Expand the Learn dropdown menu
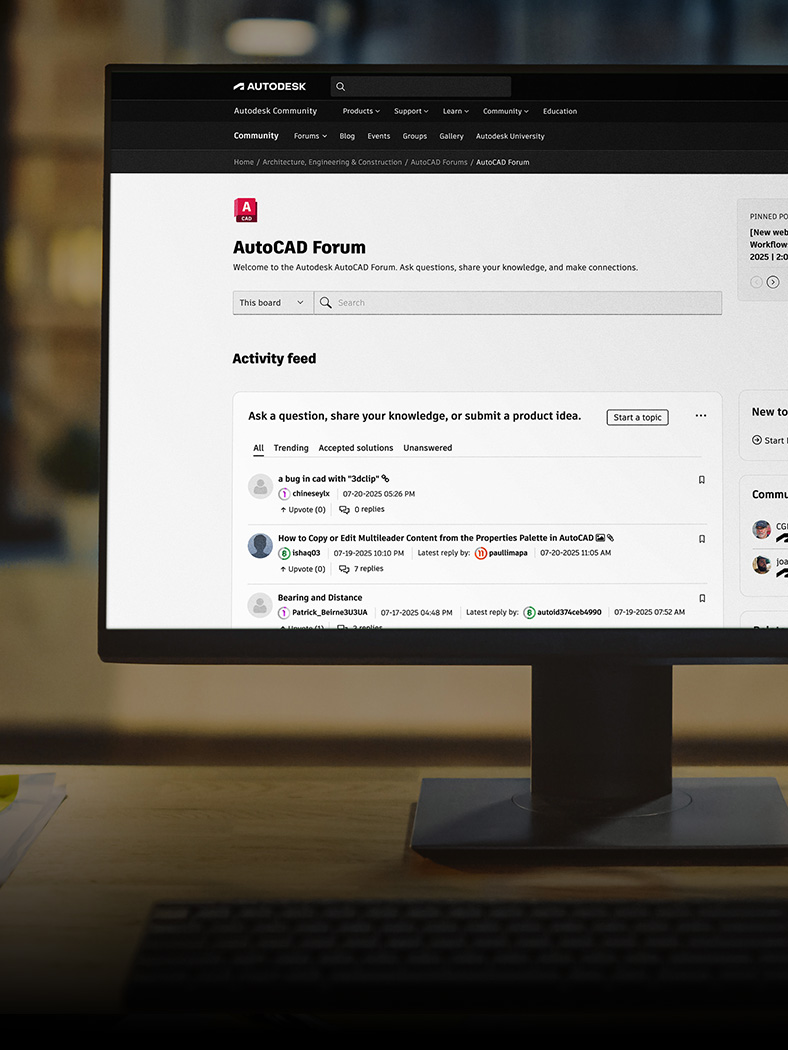This screenshot has height=1050, width=788. [x=455, y=111]
